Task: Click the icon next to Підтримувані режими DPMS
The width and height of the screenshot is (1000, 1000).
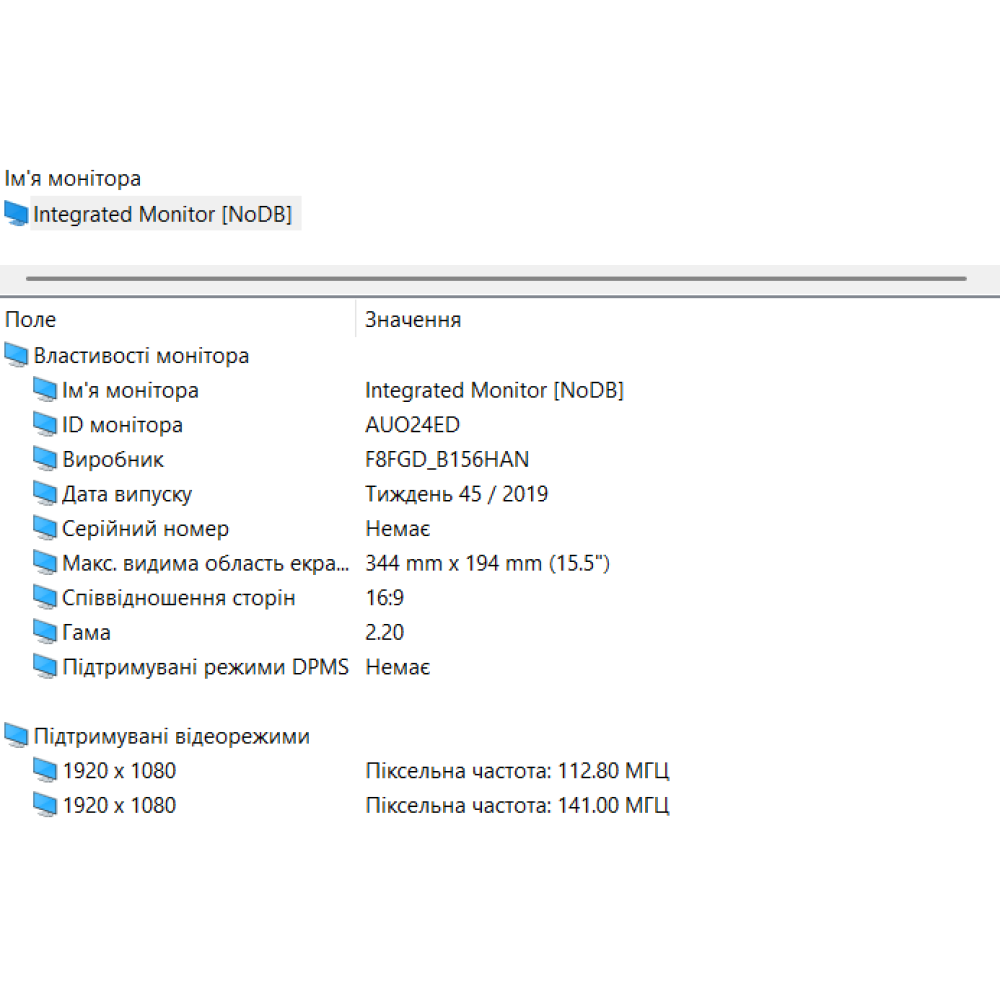Action: (45, 666)
